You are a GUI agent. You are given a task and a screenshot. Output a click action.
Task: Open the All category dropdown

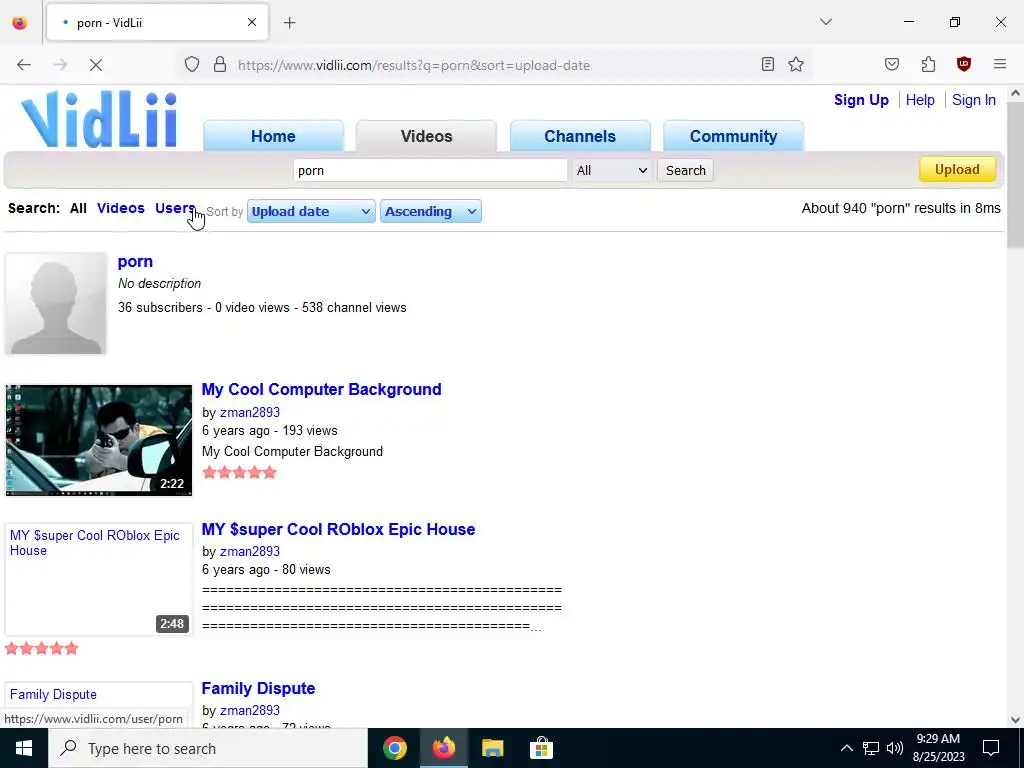coord(611,170)
